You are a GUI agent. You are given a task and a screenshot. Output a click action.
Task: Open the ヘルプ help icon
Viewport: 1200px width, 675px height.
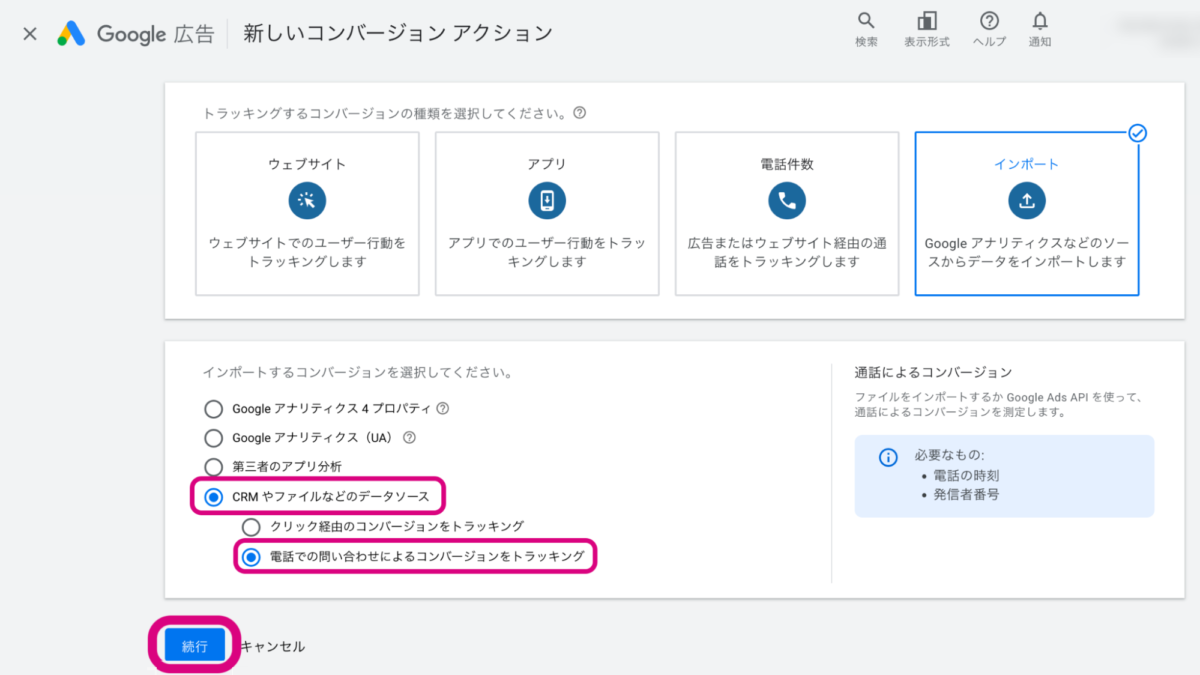[989, 21]
